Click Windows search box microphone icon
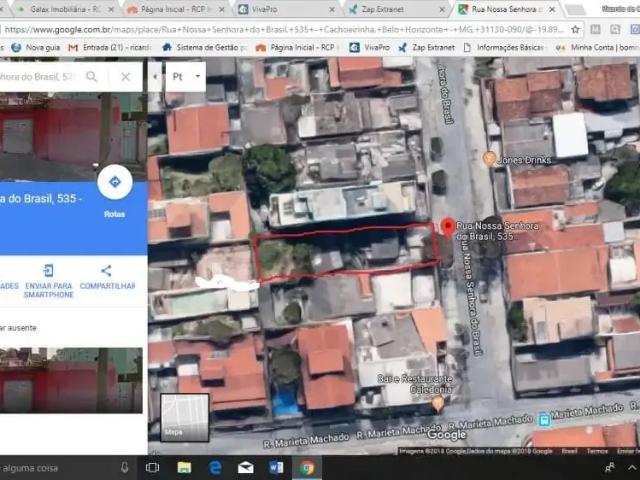 [125, 468]
